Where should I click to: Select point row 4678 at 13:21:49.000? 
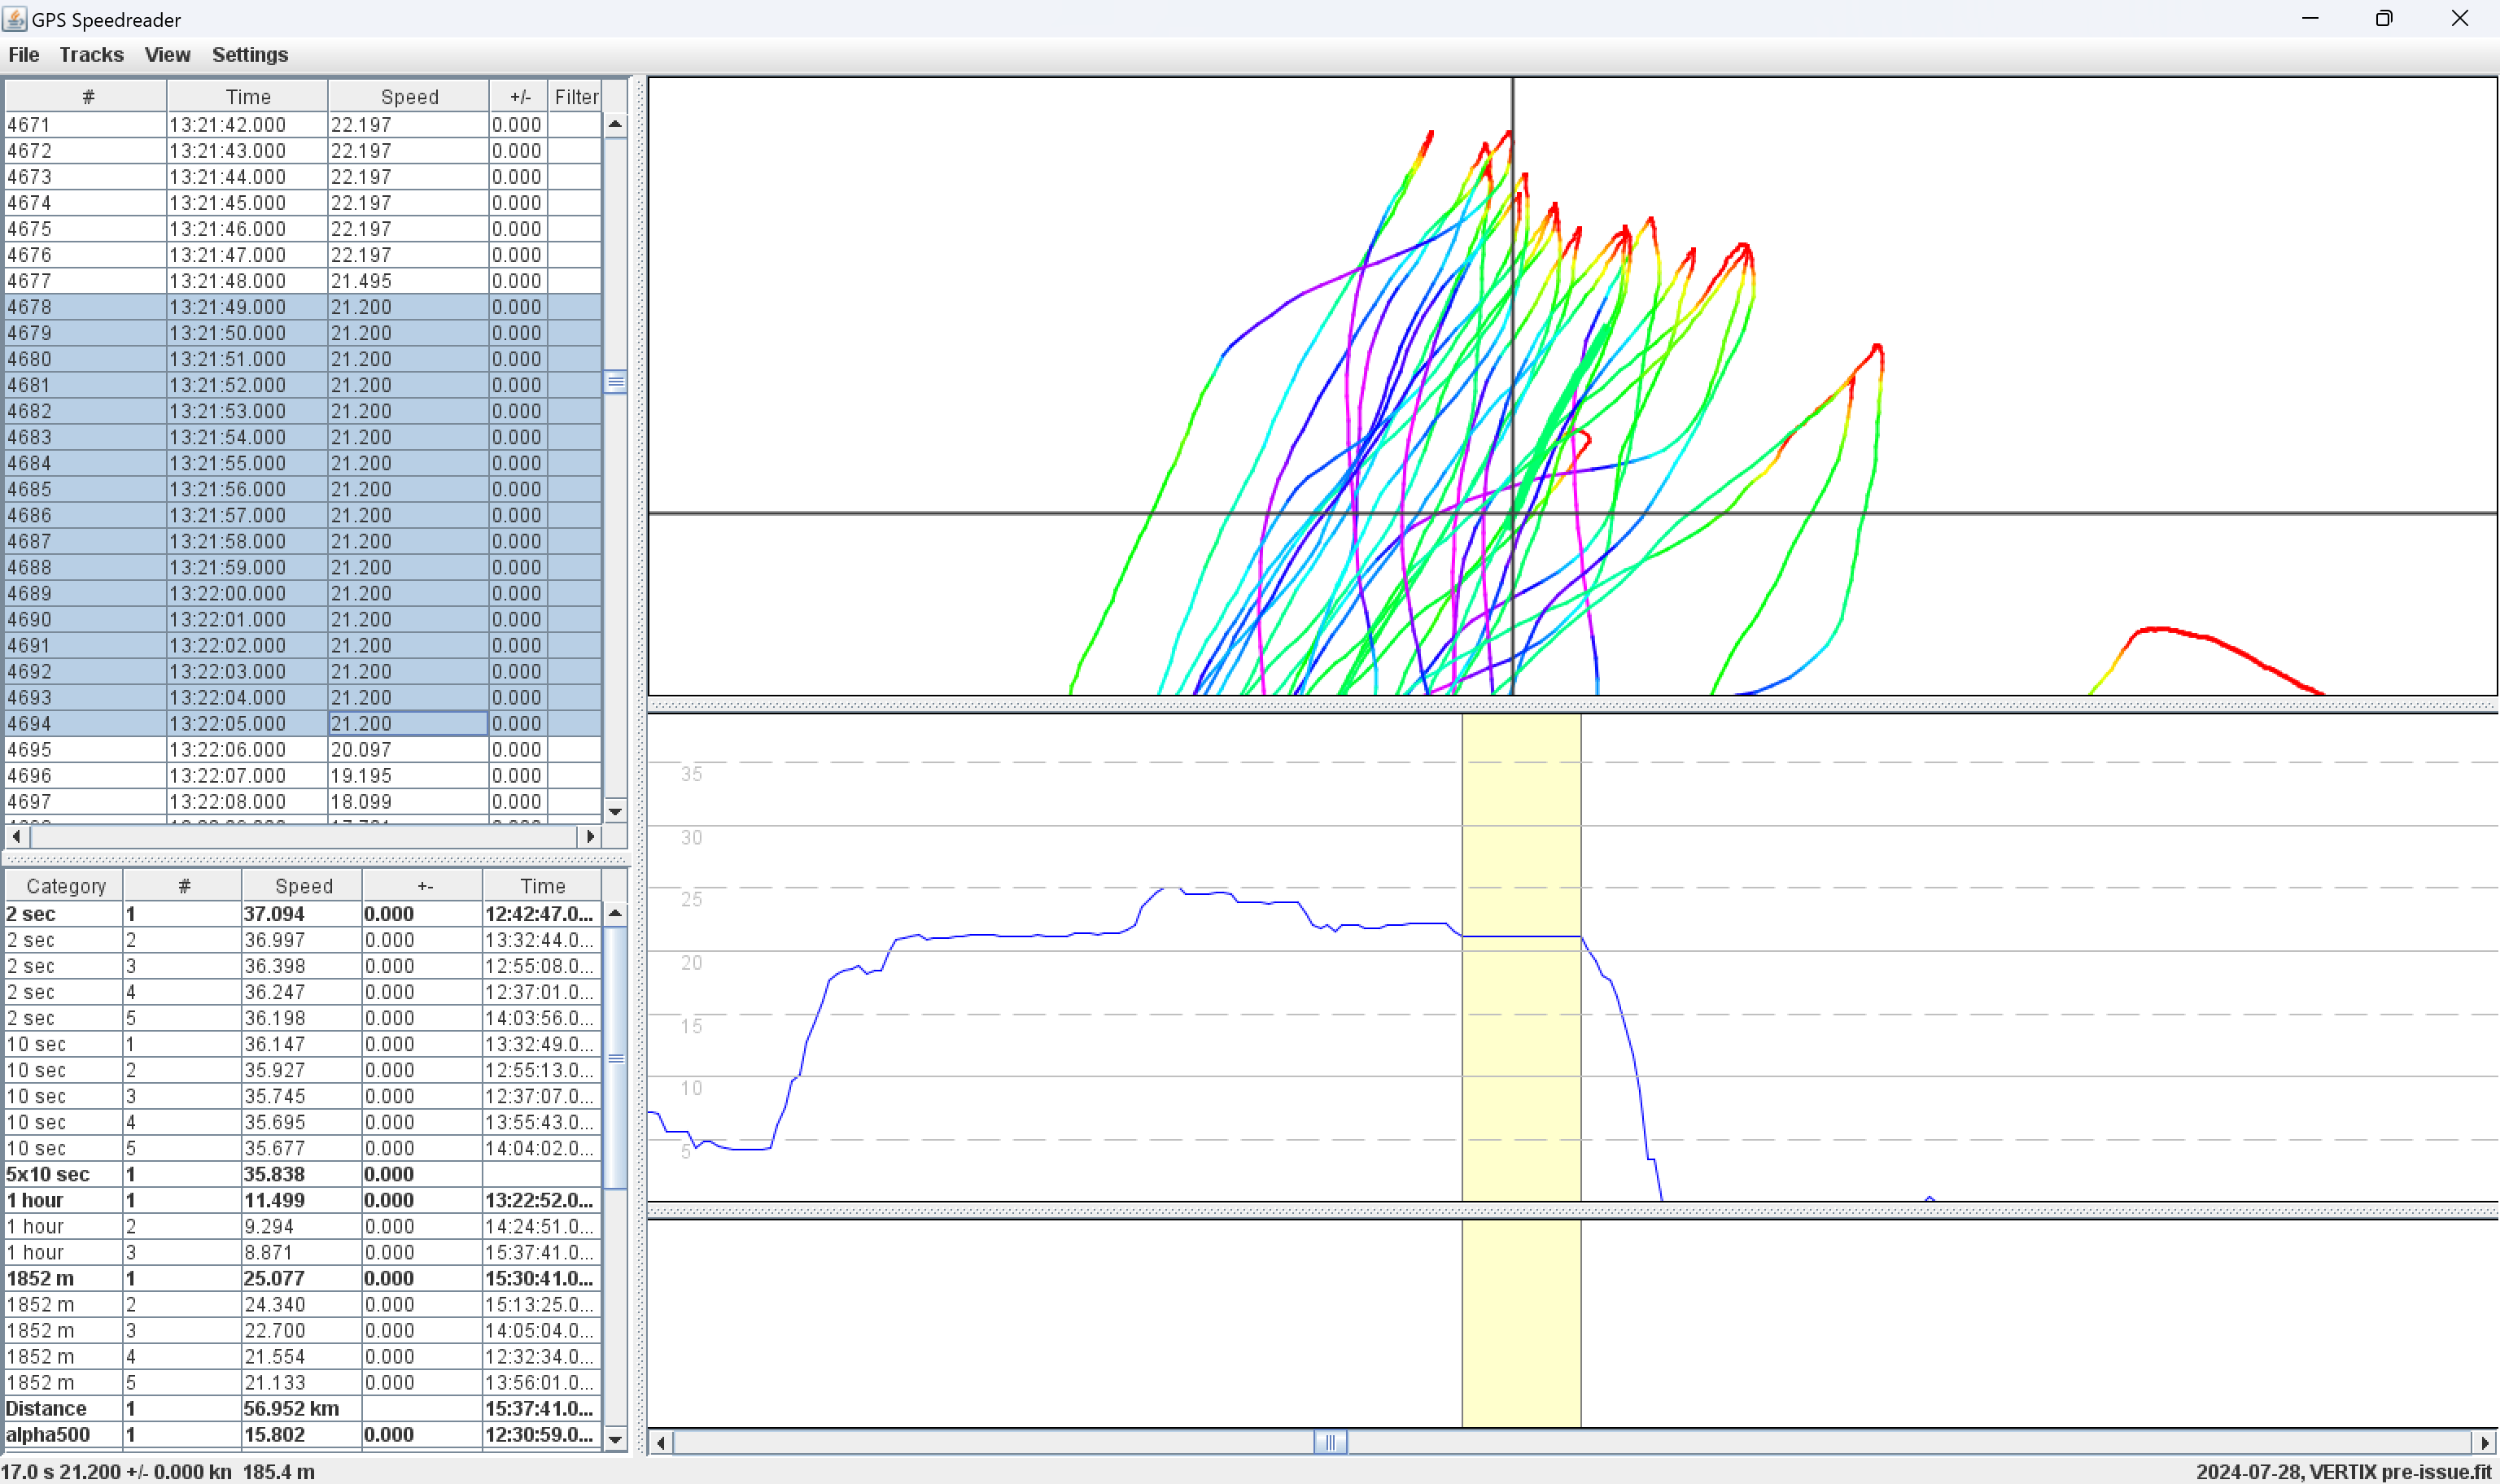[303, 307]
